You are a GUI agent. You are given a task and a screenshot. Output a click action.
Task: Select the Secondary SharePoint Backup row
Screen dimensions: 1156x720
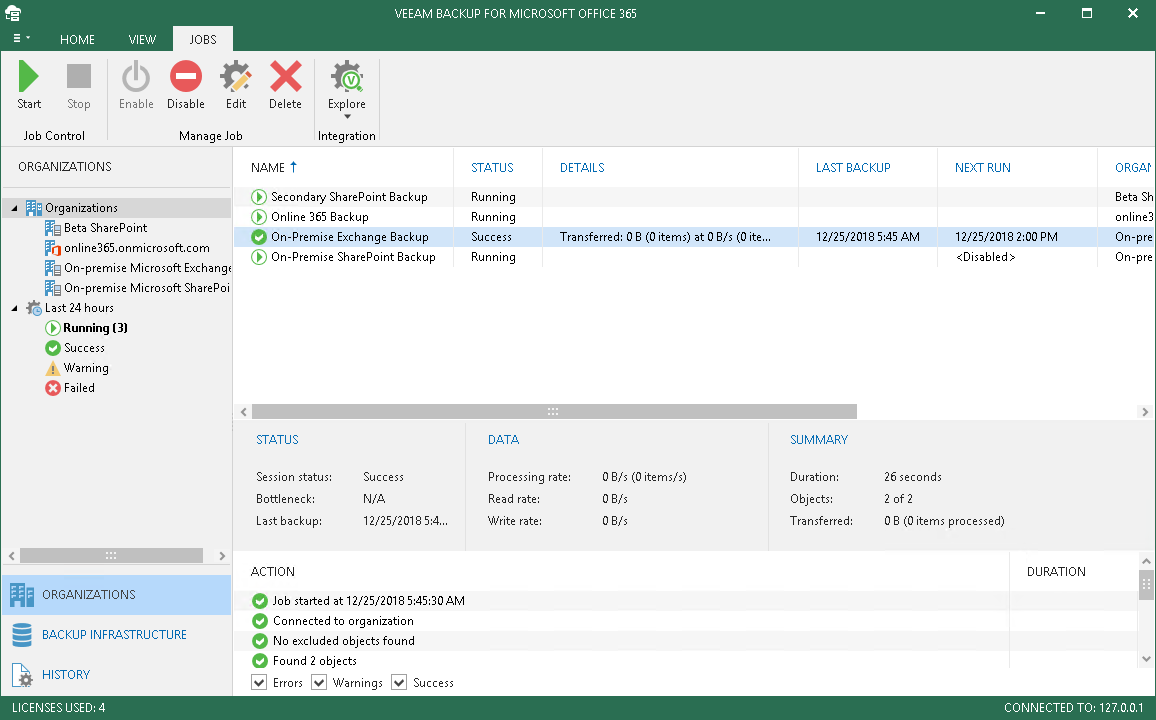click(x=694, y=197)
